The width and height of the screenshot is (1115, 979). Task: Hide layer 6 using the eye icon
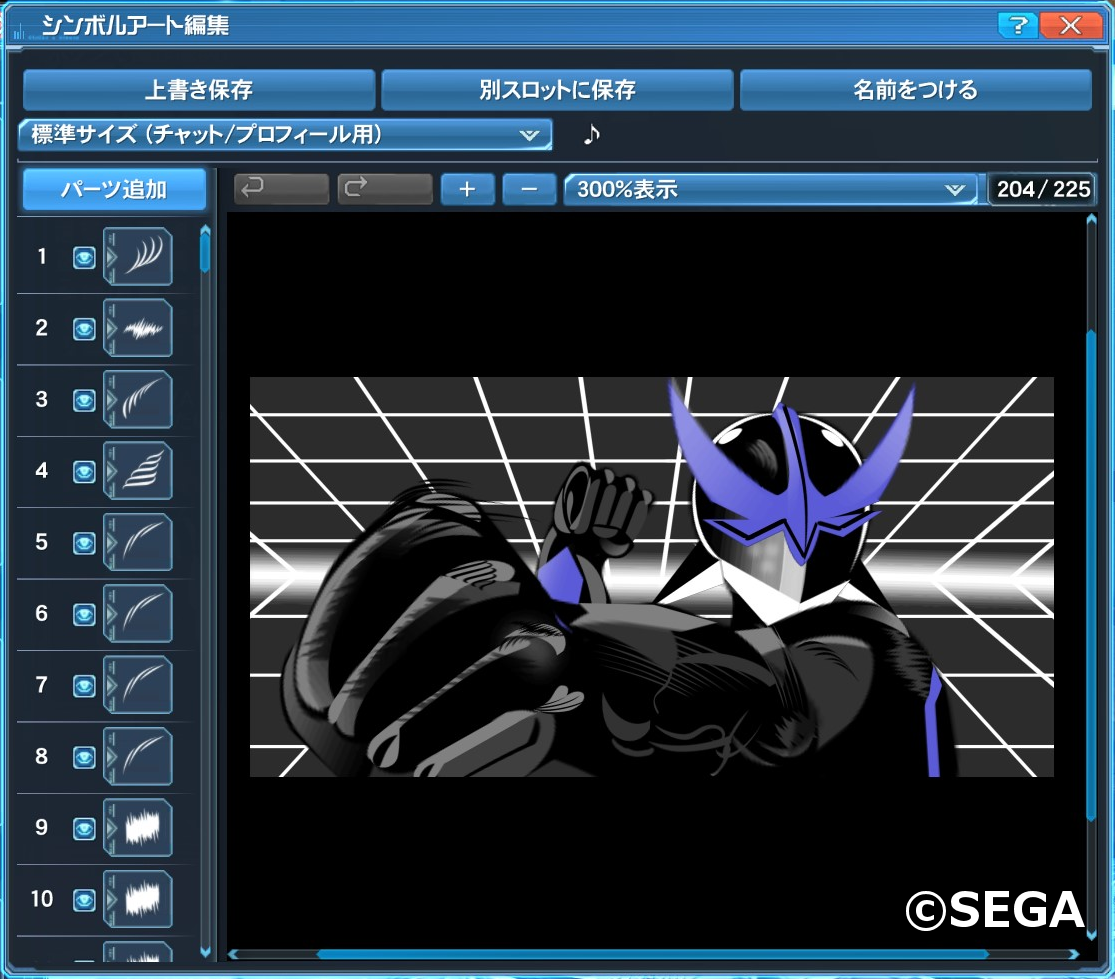(84, 614)
